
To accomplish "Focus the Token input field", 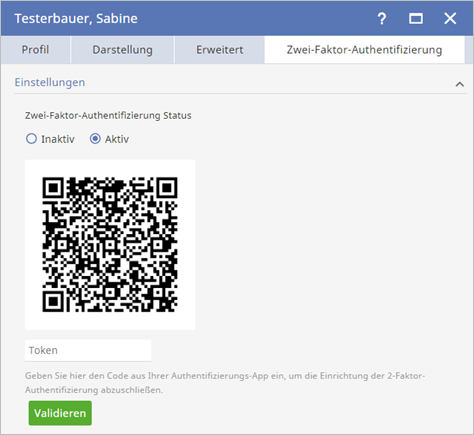I will [x=88, y=350].
